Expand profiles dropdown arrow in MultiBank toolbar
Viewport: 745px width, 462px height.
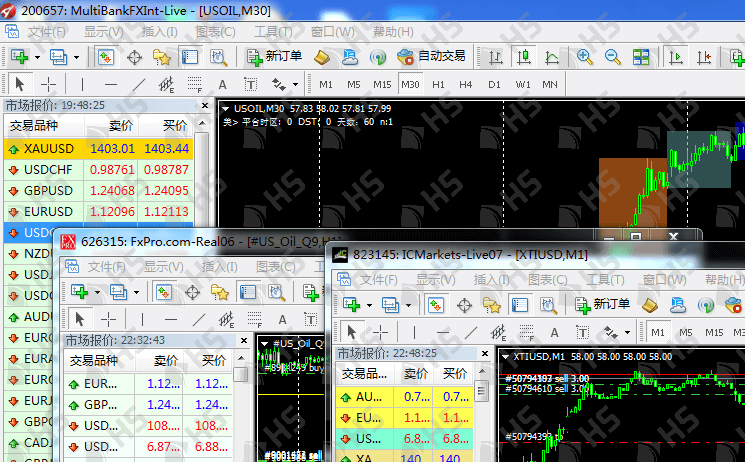pyautogui.click(x=76, y=58)
